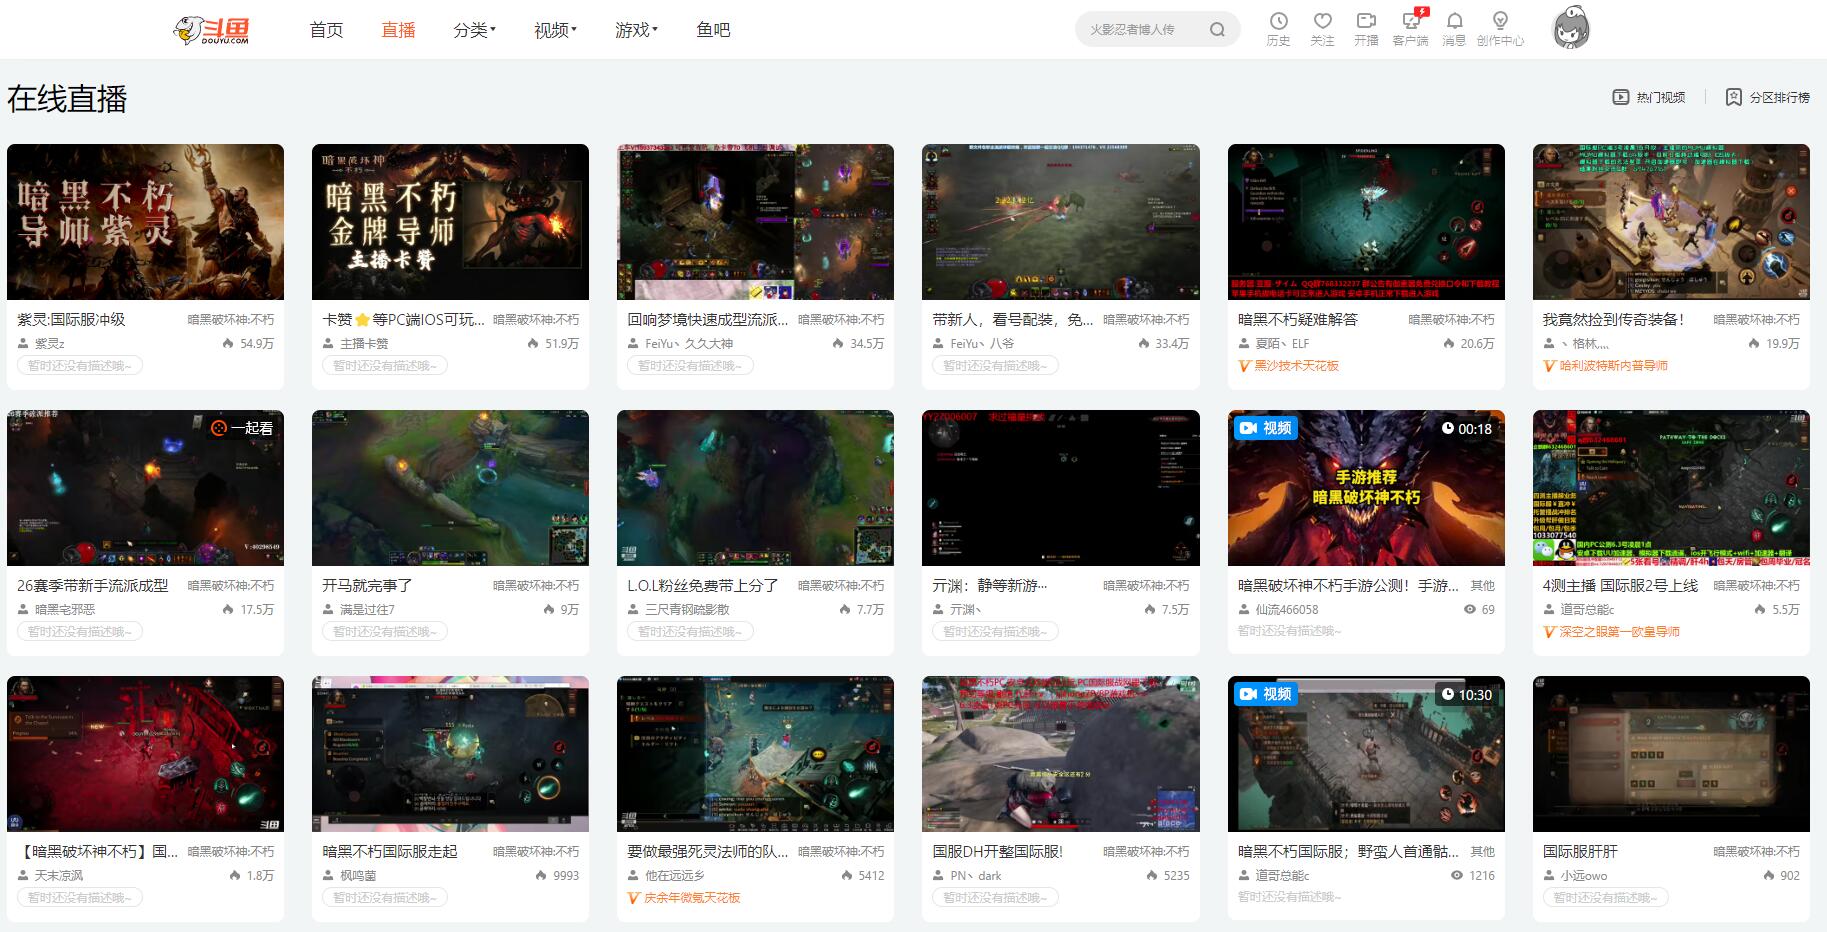The width and height of the screenshot is (1827, 932).
Task: Focus the search input field
Action: 1144,30
